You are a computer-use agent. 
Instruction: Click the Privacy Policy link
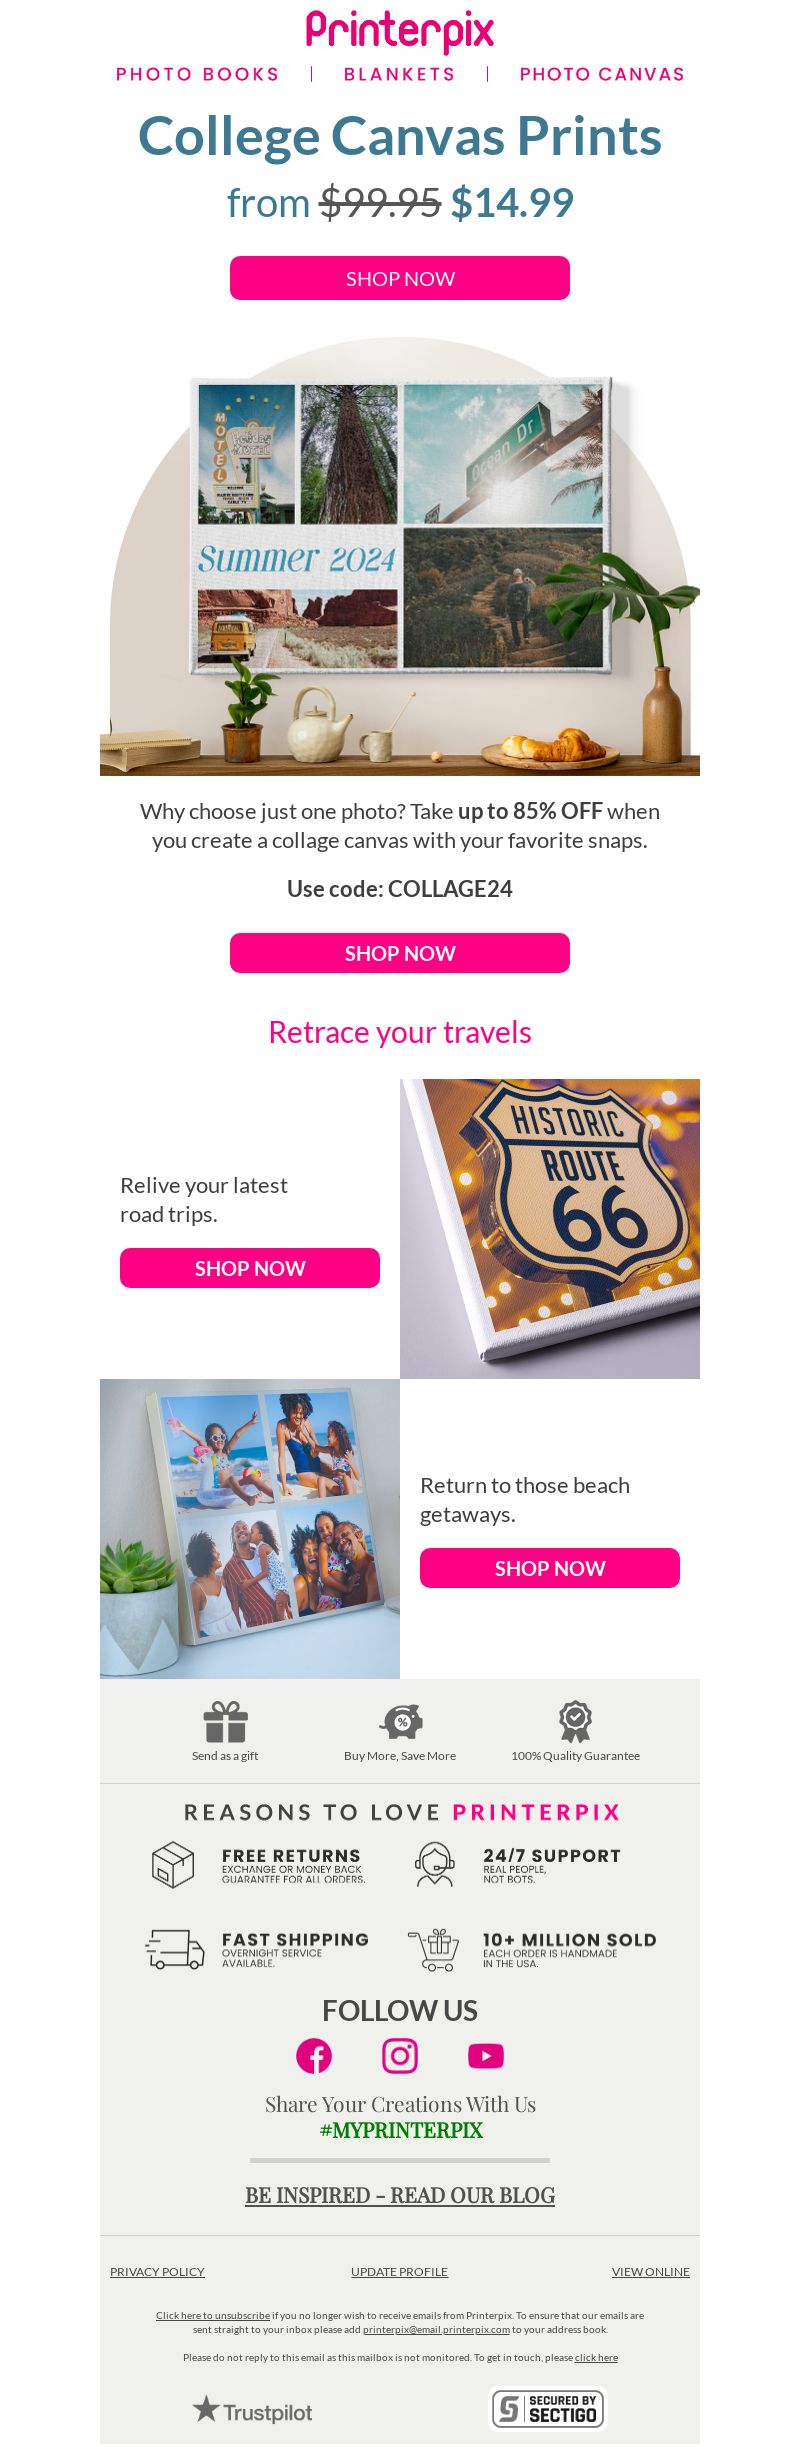point(157,2272)
